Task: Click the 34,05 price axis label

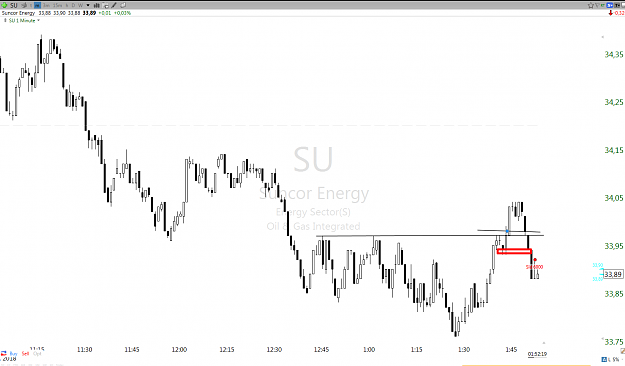Action: coord(614,198)
